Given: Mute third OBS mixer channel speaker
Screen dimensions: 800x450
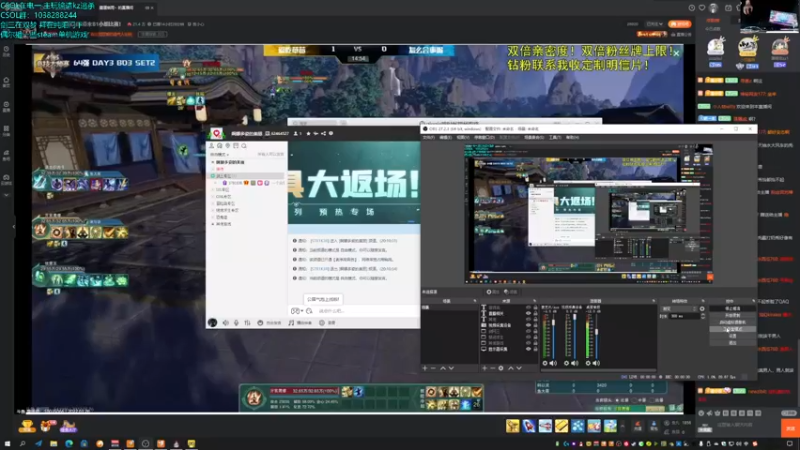Looking at the screenshot, I should pos(596,363).
